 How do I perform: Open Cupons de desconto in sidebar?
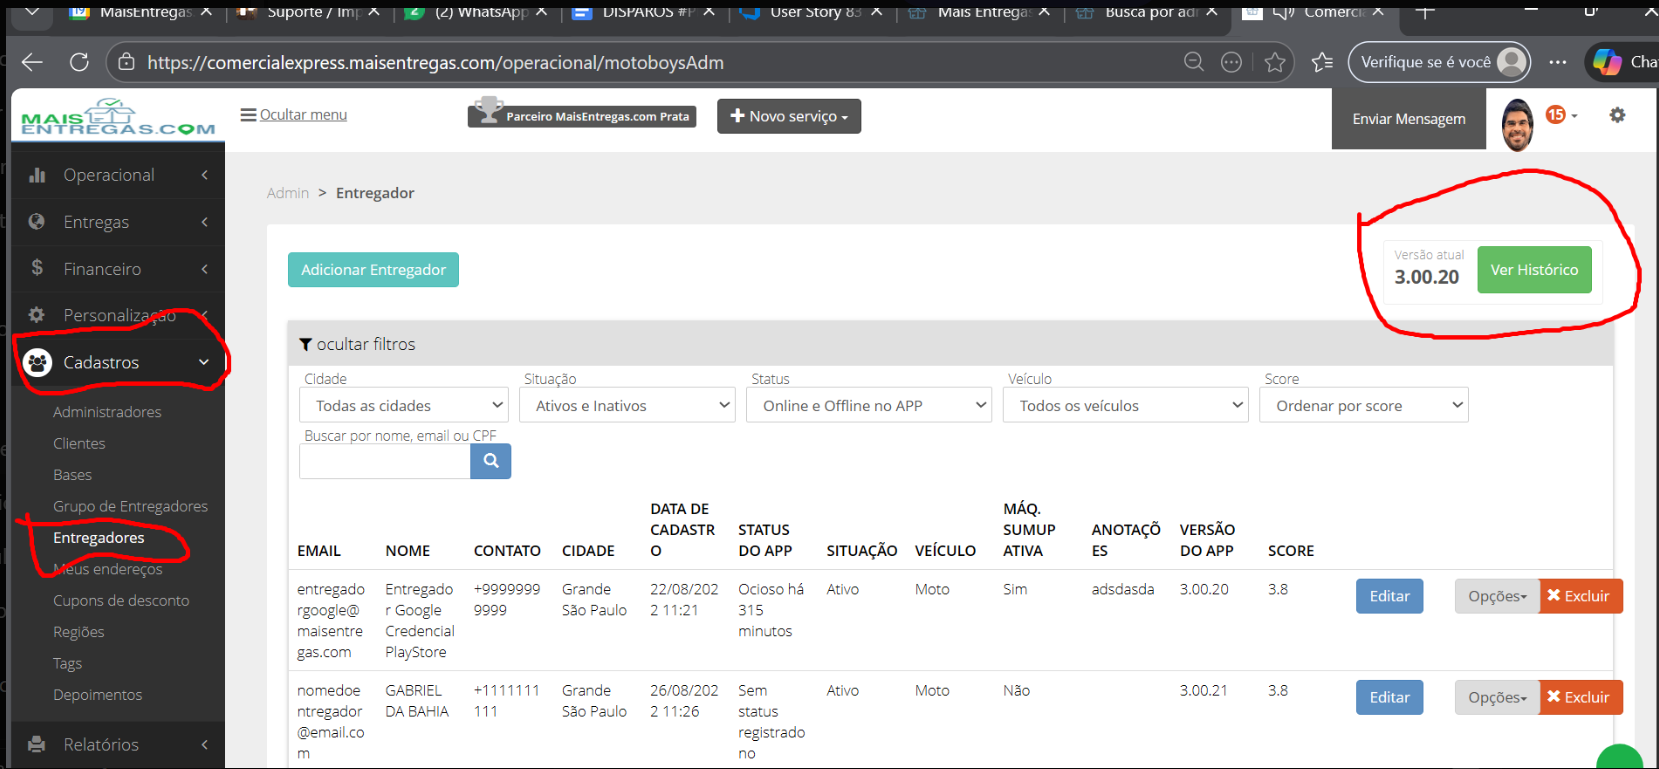121,600
